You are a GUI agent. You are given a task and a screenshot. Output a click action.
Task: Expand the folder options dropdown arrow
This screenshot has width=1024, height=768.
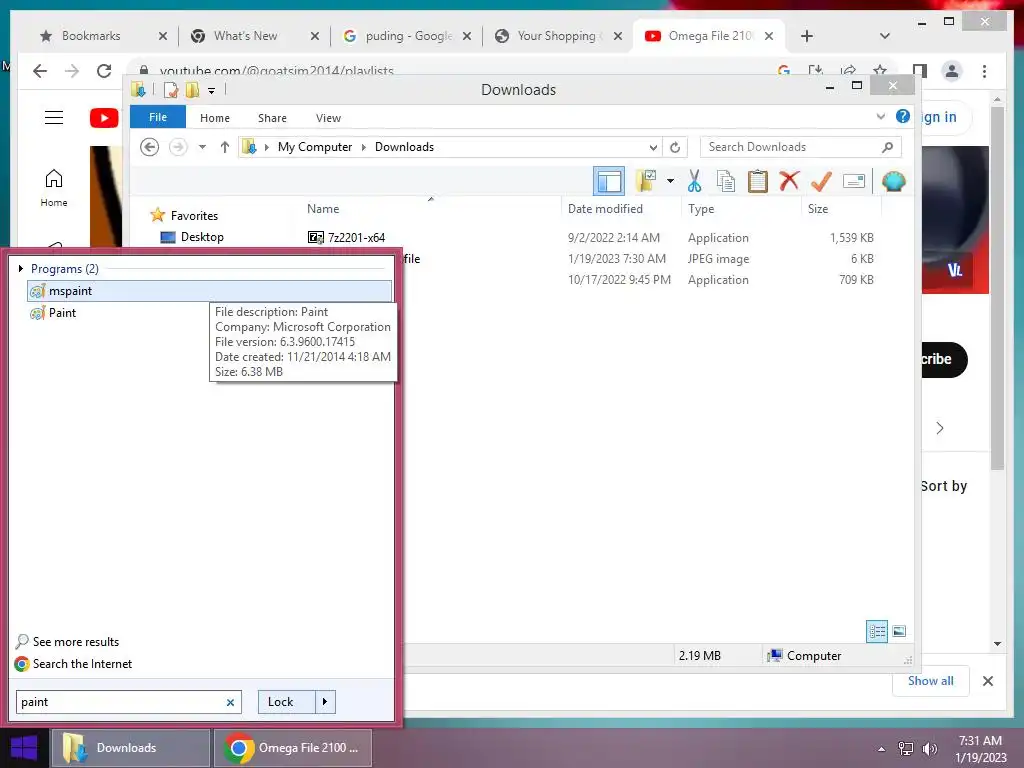tap(670, 181)
